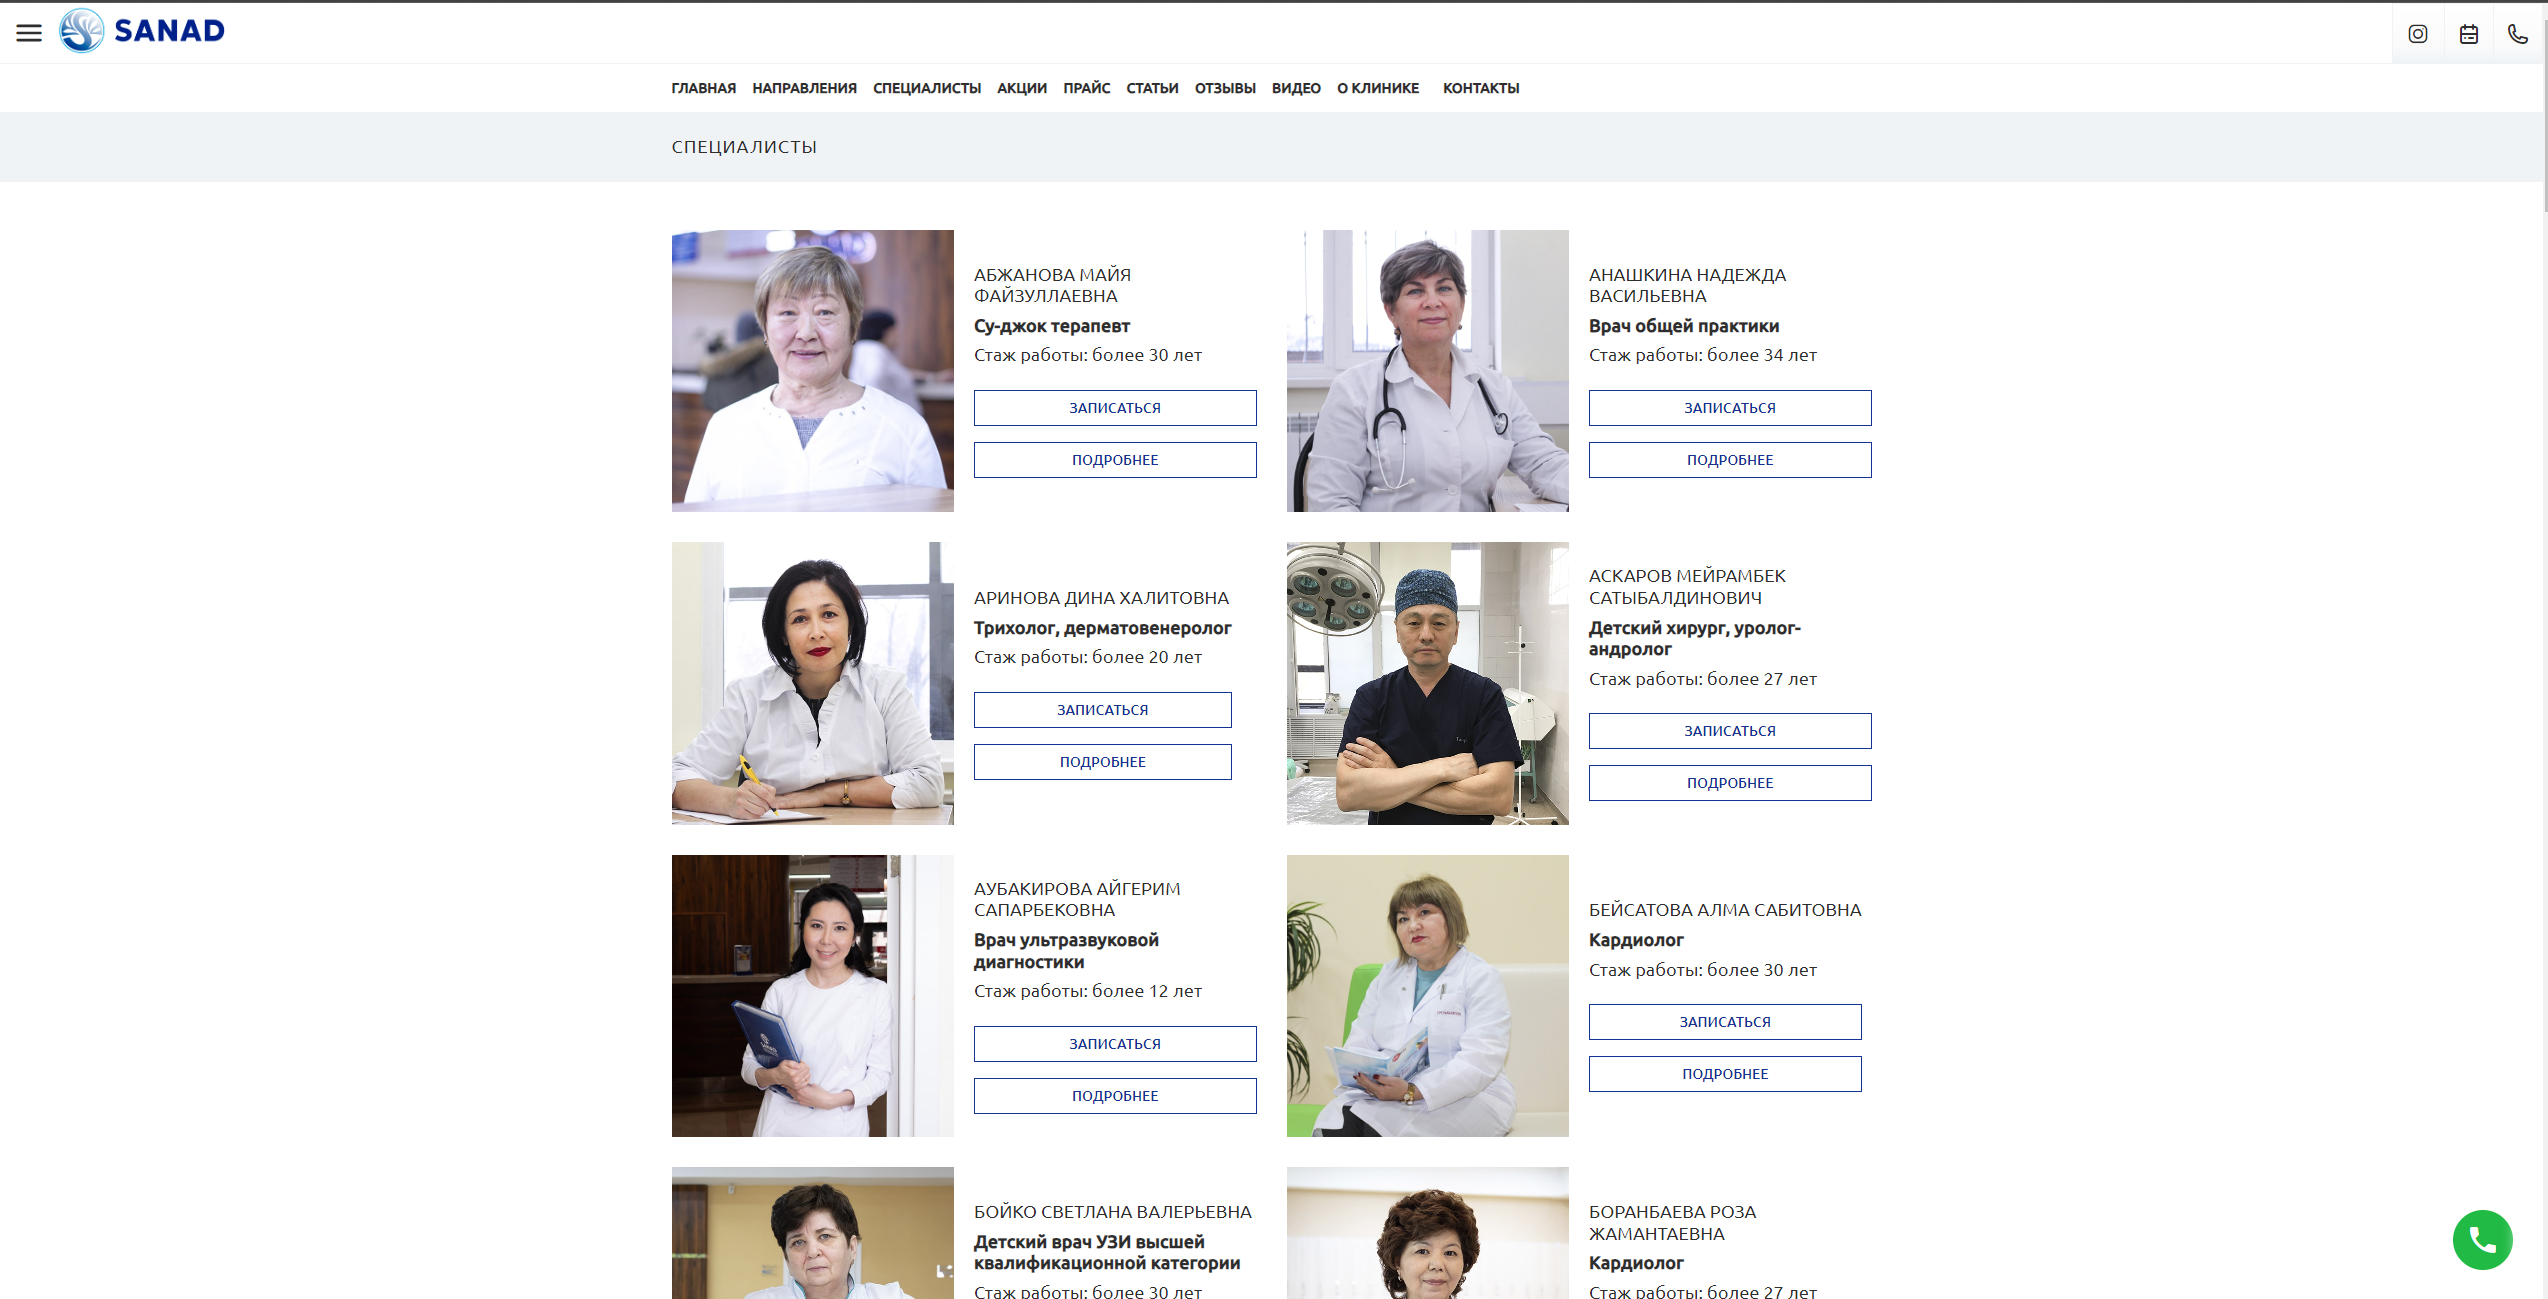Click ЗАПИСАТЬСЯ for Бейсатова Алма
The width and height of the screenshot is (2548, 1299).
[x=1725, y=1022]
